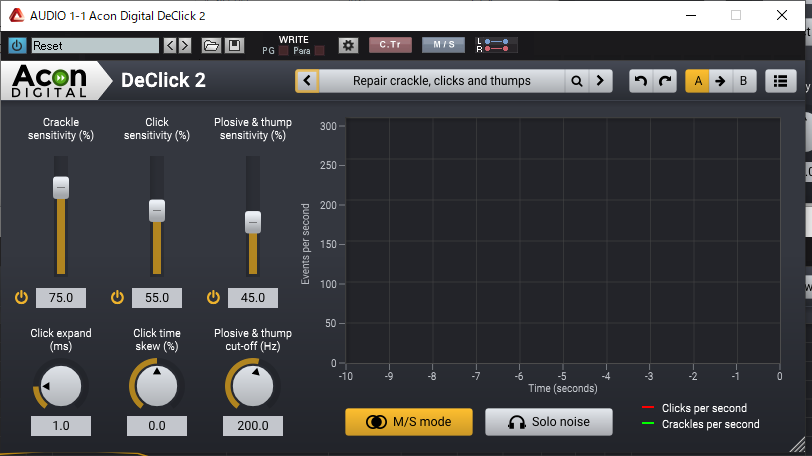Image resolution: width=812 pixels, height=456 pixels.
Task: Click the window resize grip corner
Action: [798, 444]
